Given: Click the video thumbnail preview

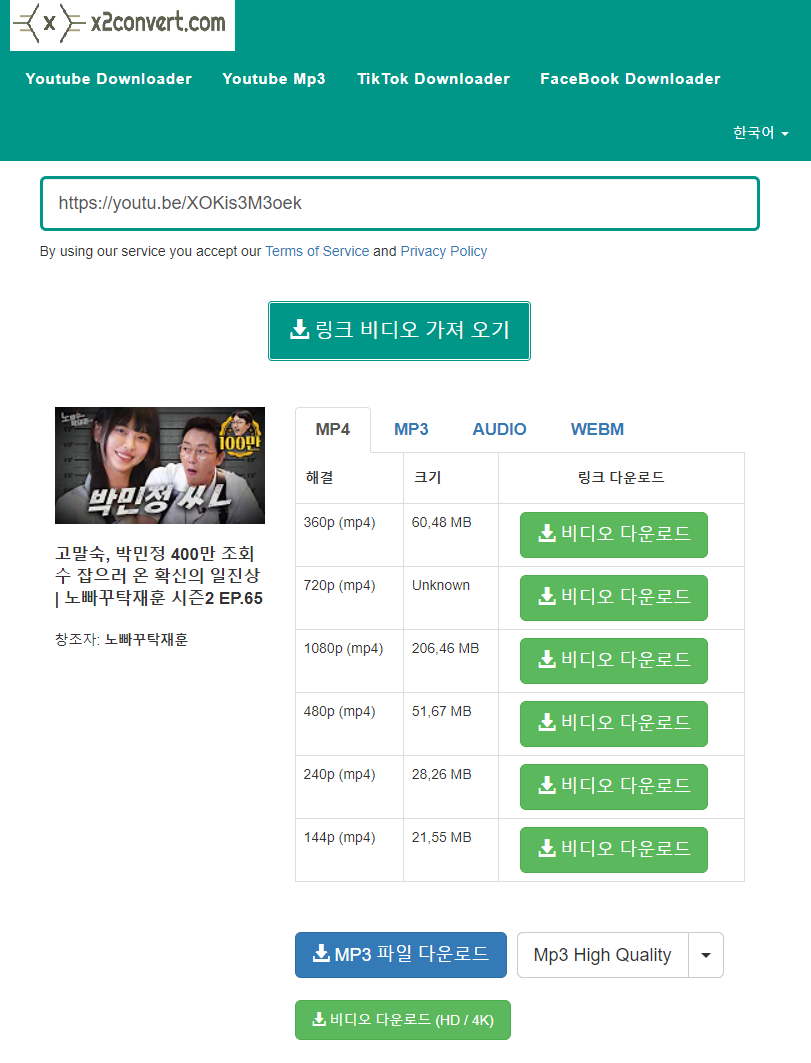Looking at the screenshot, I should (x=159, y=465).
